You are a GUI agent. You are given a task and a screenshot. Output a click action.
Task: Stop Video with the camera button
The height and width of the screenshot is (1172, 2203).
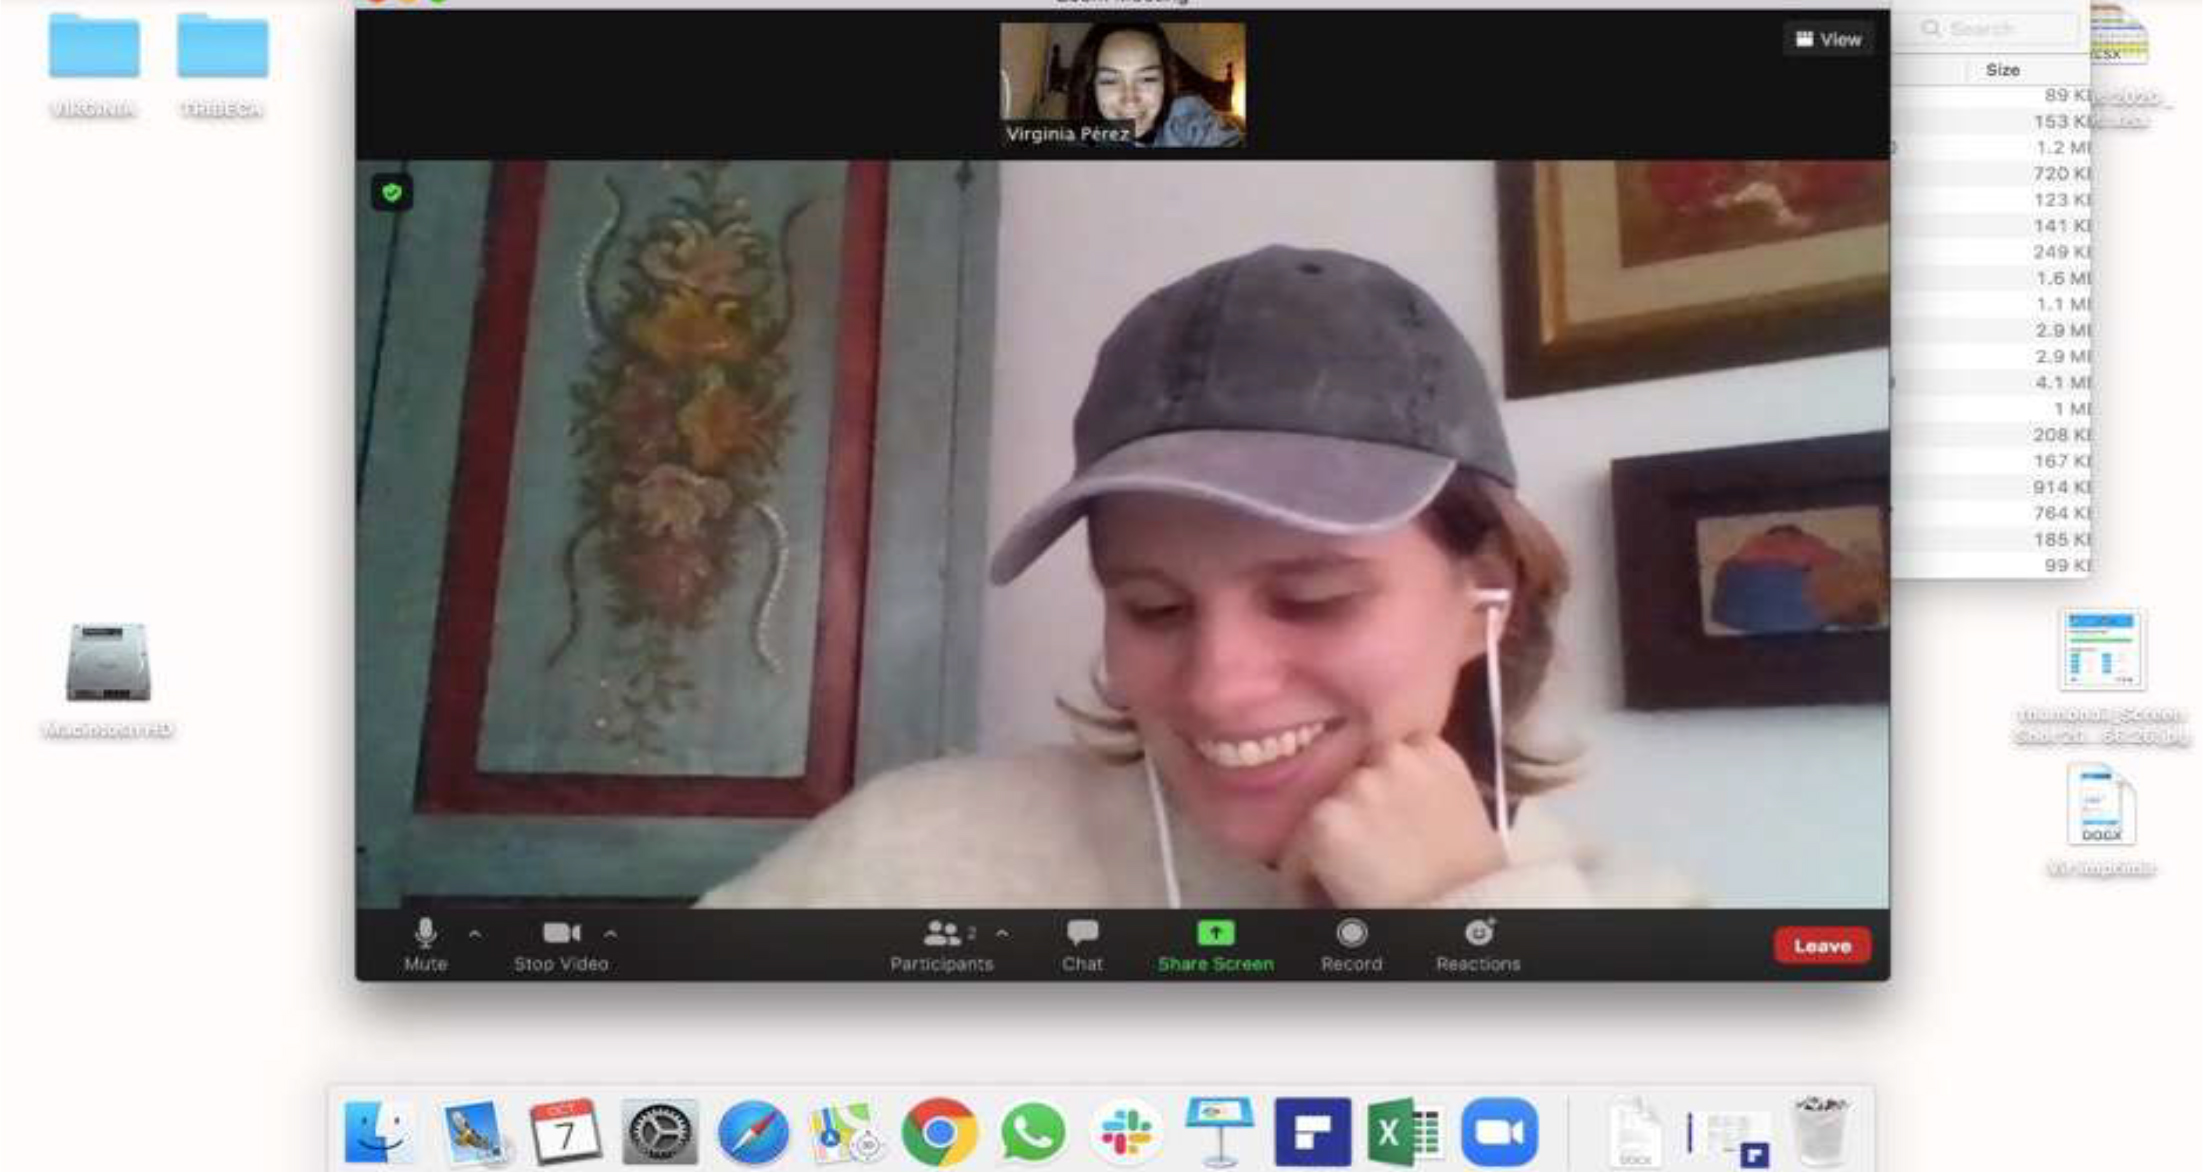(x=561, y=944)
